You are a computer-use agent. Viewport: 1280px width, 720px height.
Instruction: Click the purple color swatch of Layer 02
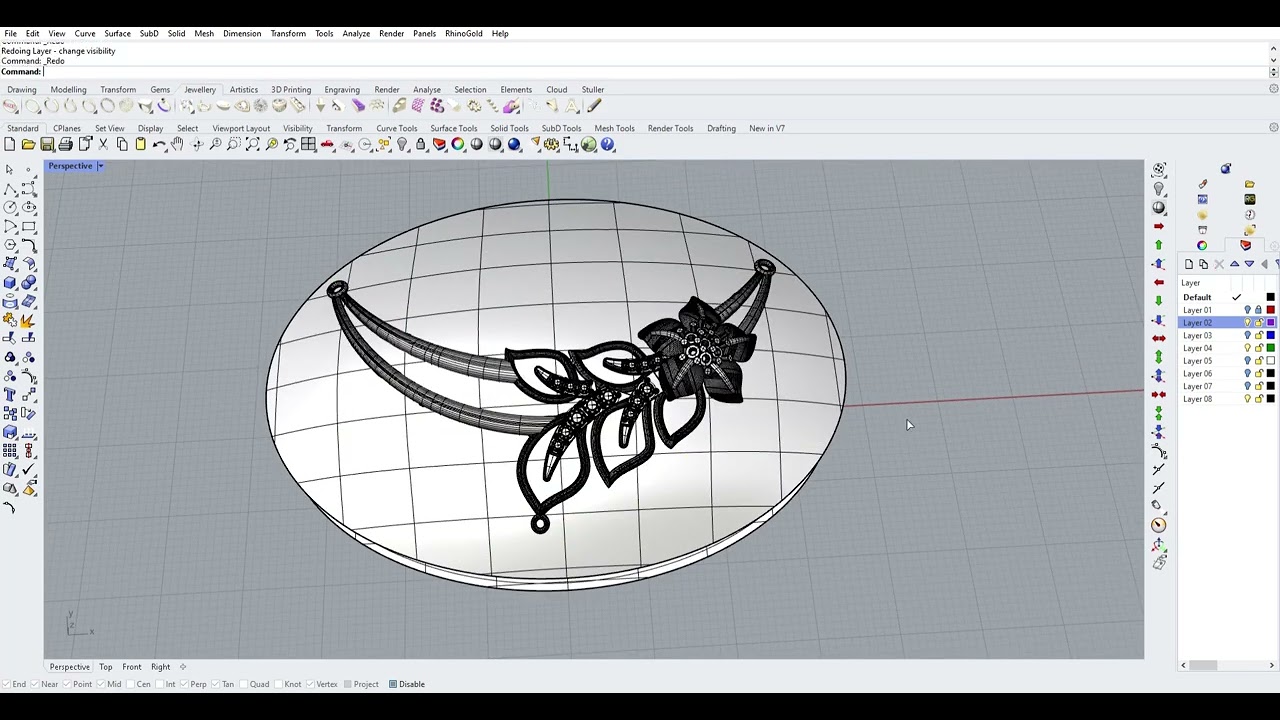point(1270,323)
